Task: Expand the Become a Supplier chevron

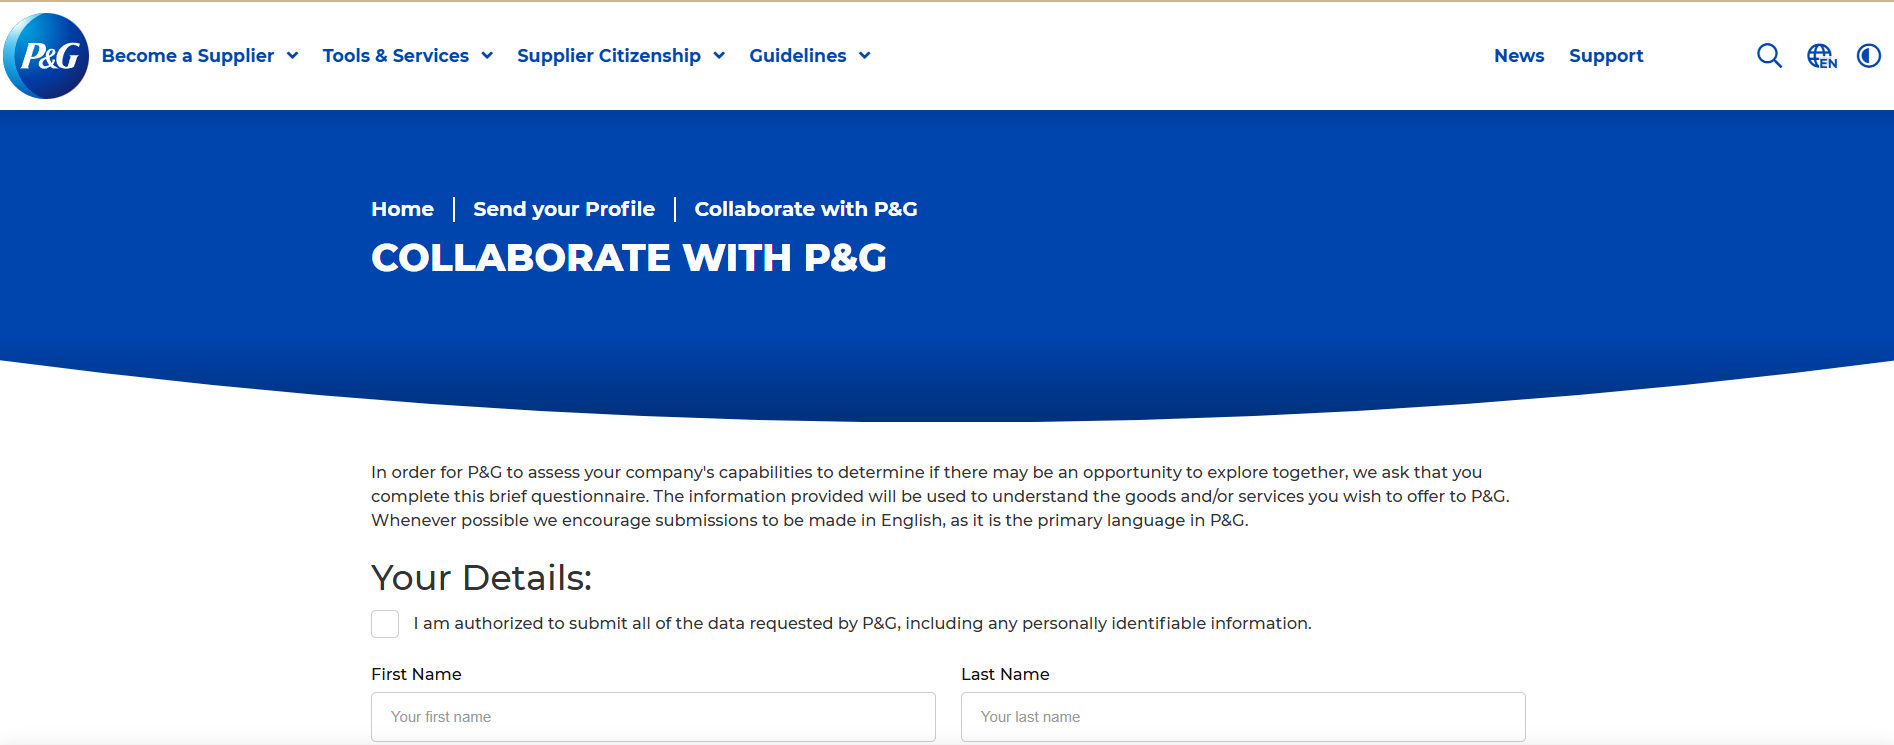Action: pyautogui.click(x=293, y=56)
